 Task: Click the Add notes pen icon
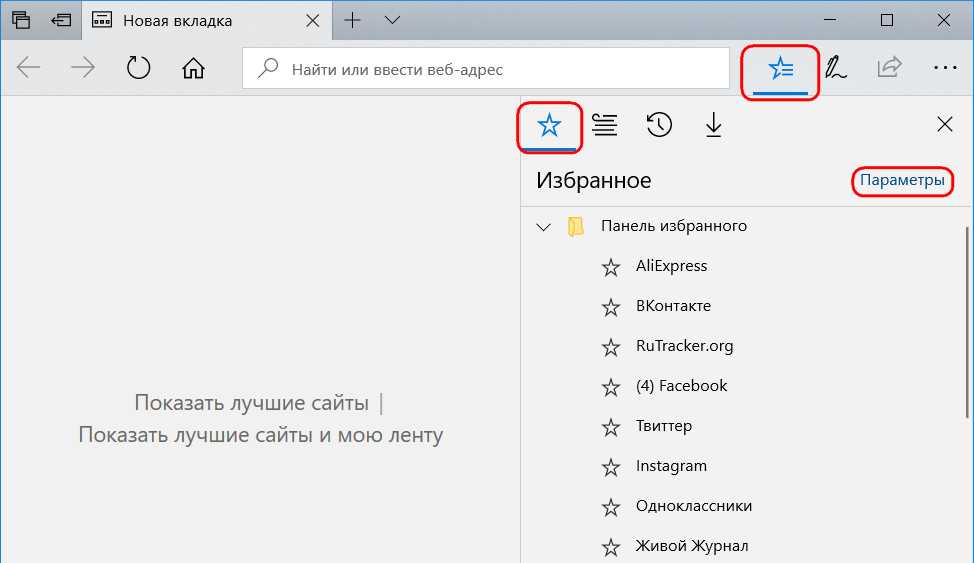(835, 69)
